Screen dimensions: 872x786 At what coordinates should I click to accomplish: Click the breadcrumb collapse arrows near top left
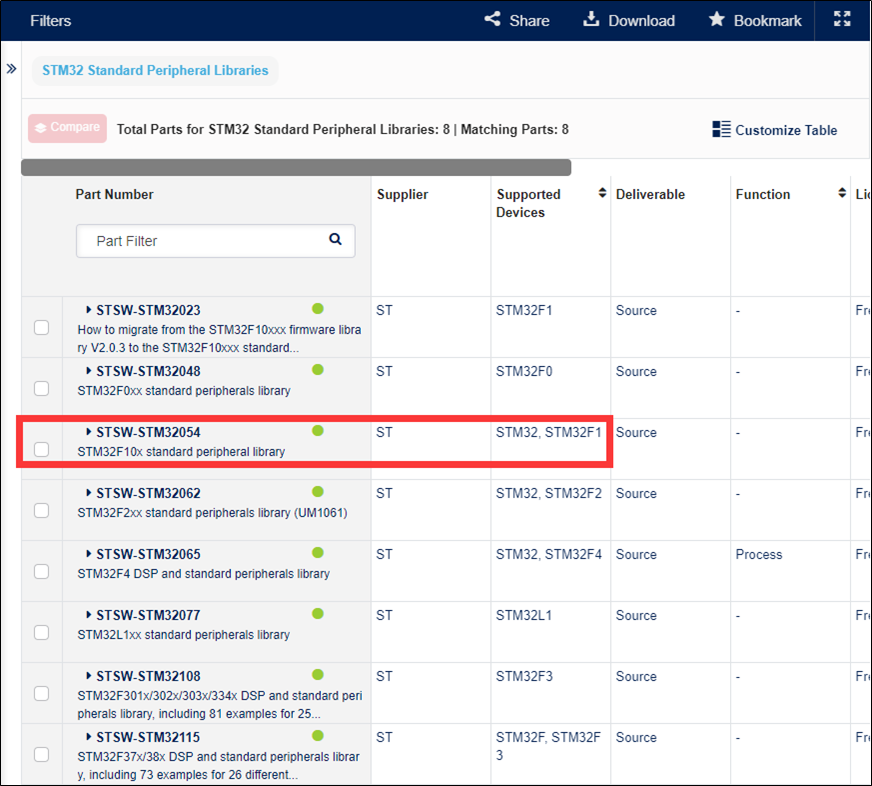(x=12, y=70)
